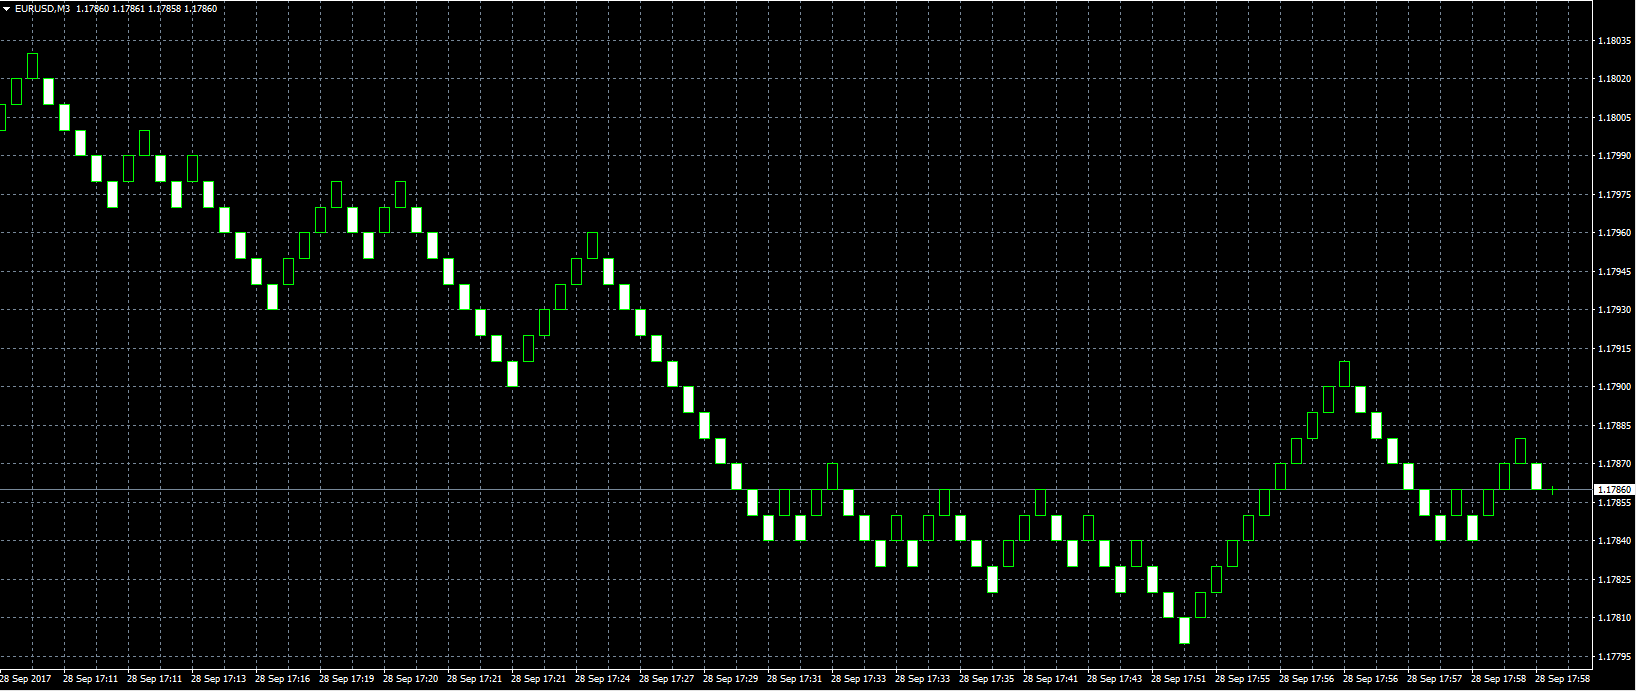The height and width of the screenshot is (691, 1636).
Task: Click the EURUSD,M3 chart title text
Action: point(42,9)
